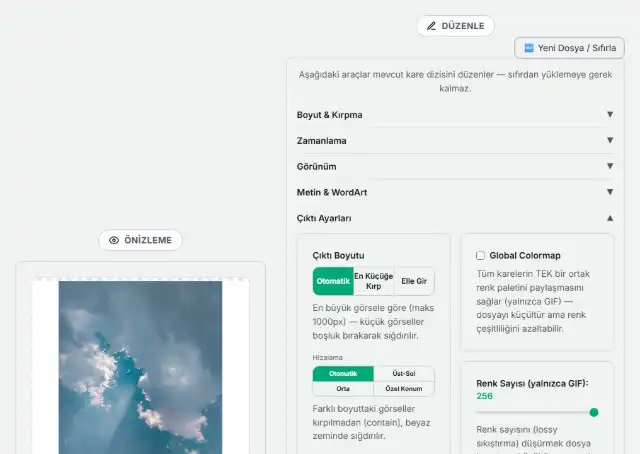Expand the Metin & WordArt section arrow
Screen dimensions: 640x454
pos(610,192)
